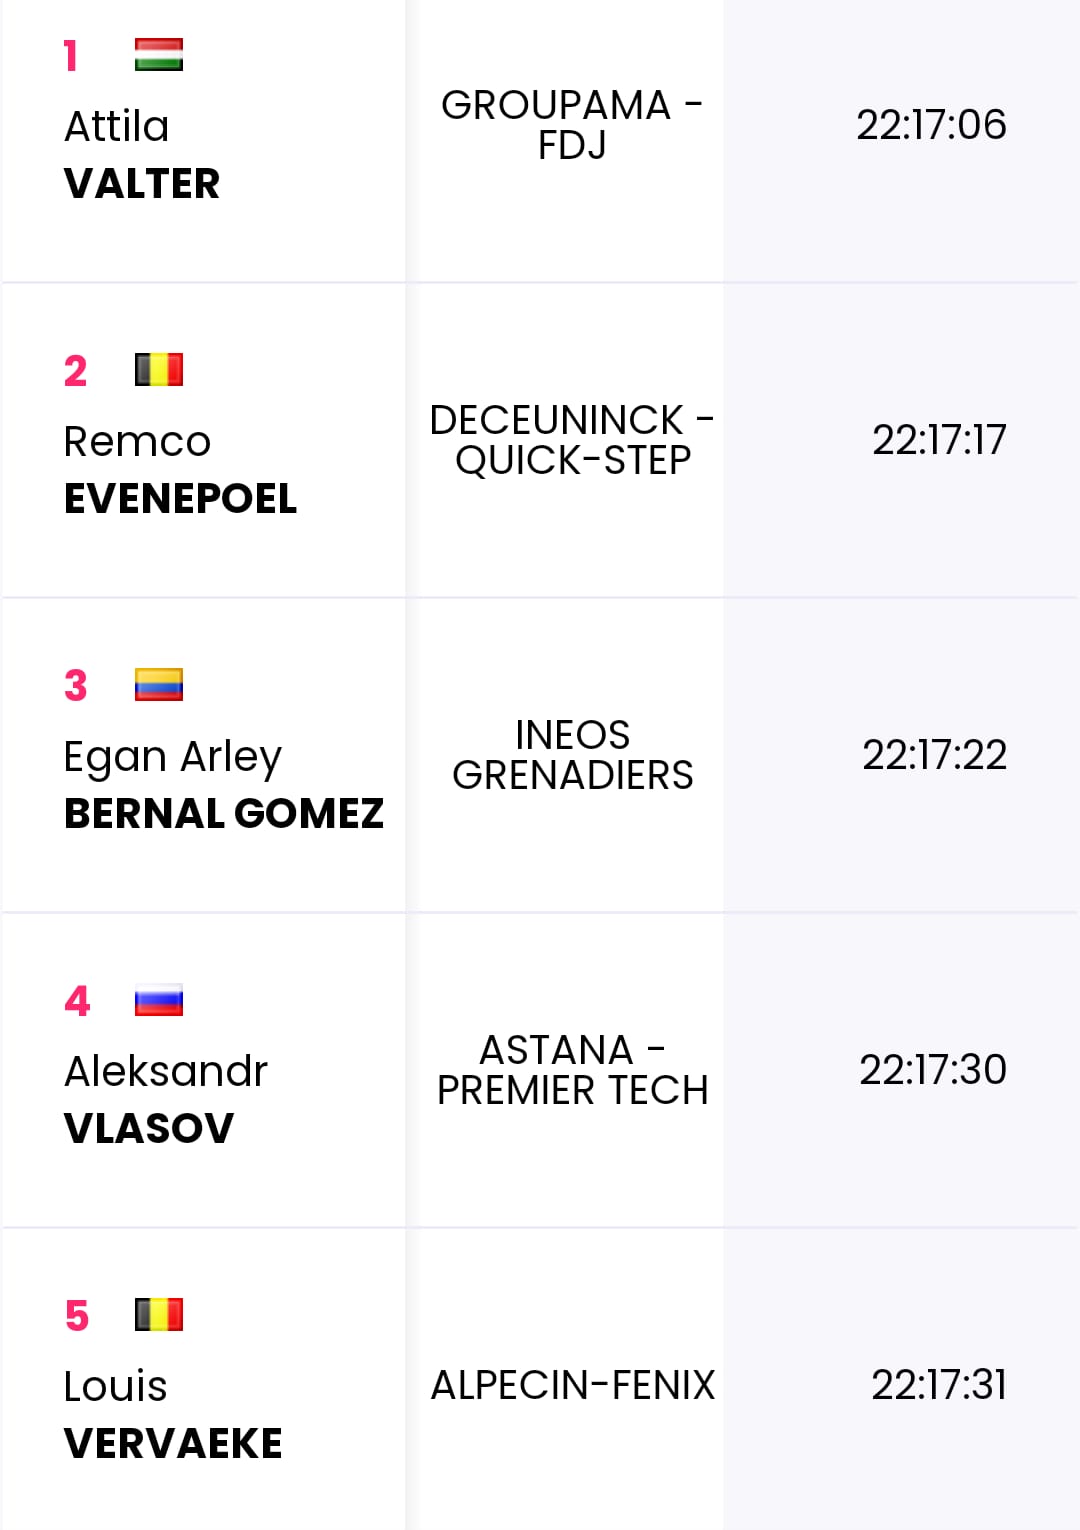Open rider Remco EVENEPOEL's profile
Viewport: 1080px width, 1530px height.
pyautogui.click(x=180, y=470)
